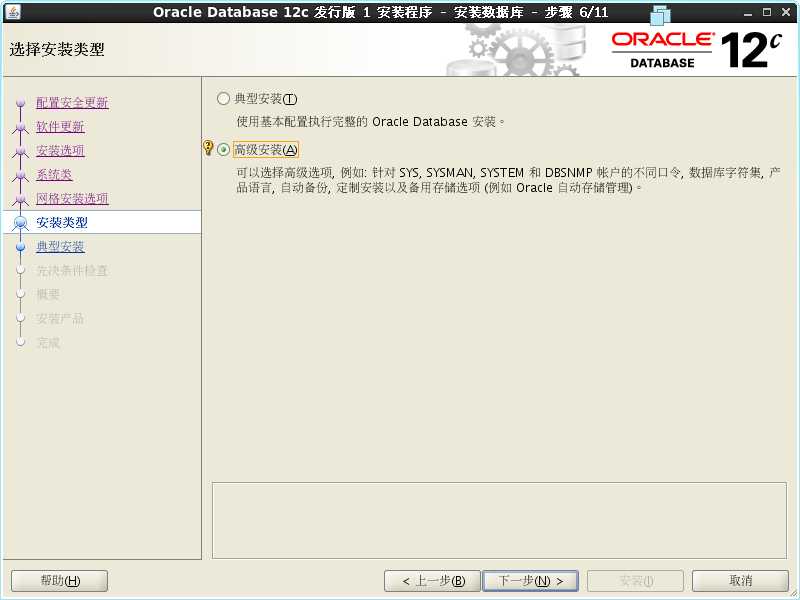Open the 网格安装选项 step link

click(x=72, y=198)
